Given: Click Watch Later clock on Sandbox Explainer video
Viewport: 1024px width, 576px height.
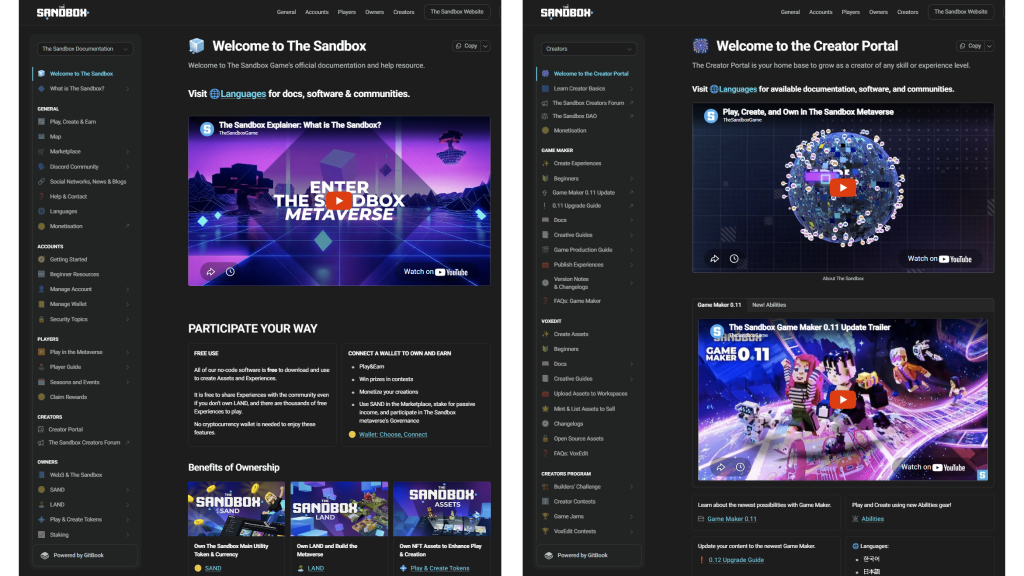Looking at the screenshot, I should (230, 271).
